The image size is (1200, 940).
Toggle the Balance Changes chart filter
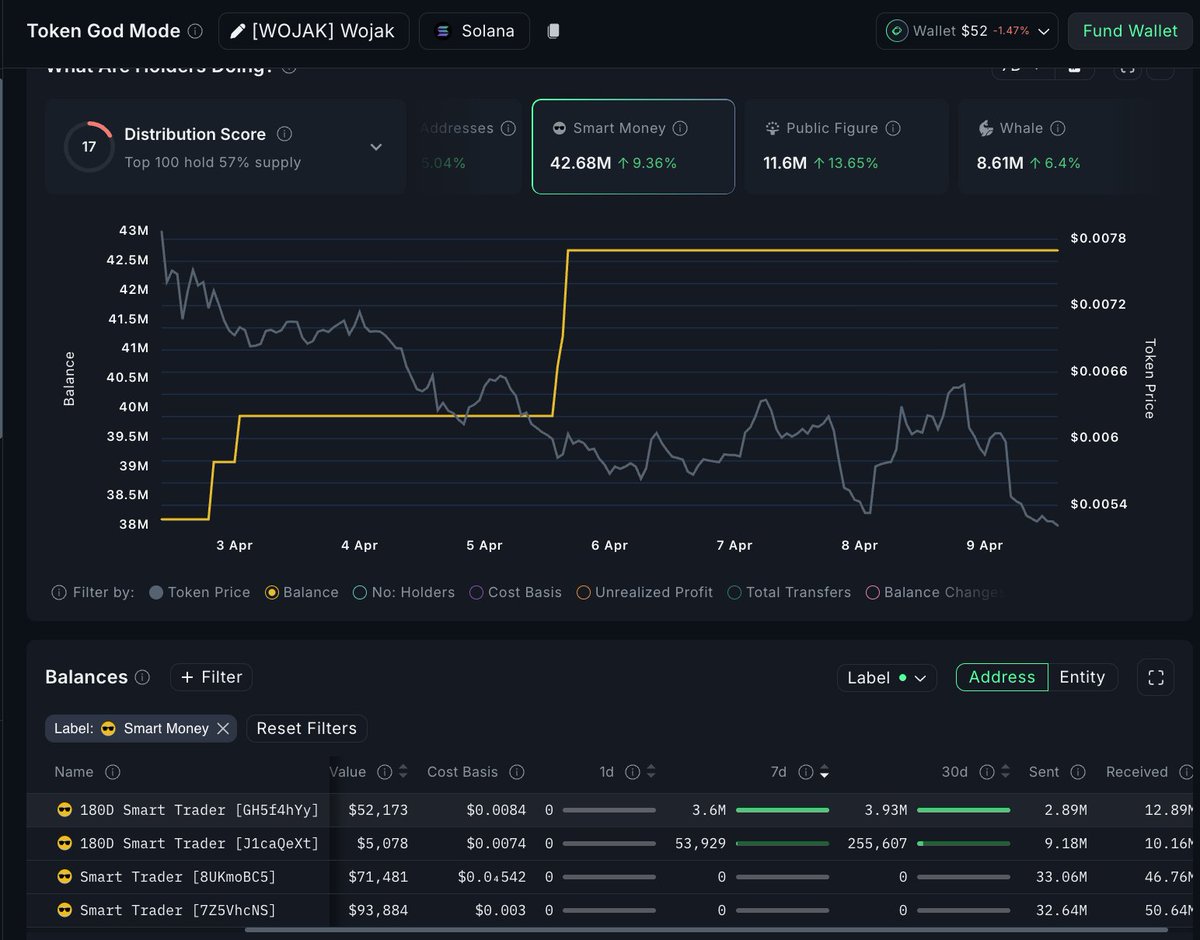click(x=935, y=592)
